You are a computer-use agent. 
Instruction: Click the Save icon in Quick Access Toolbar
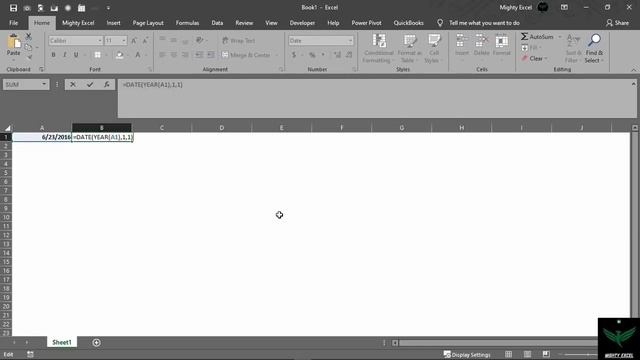[x=13, y=8]
